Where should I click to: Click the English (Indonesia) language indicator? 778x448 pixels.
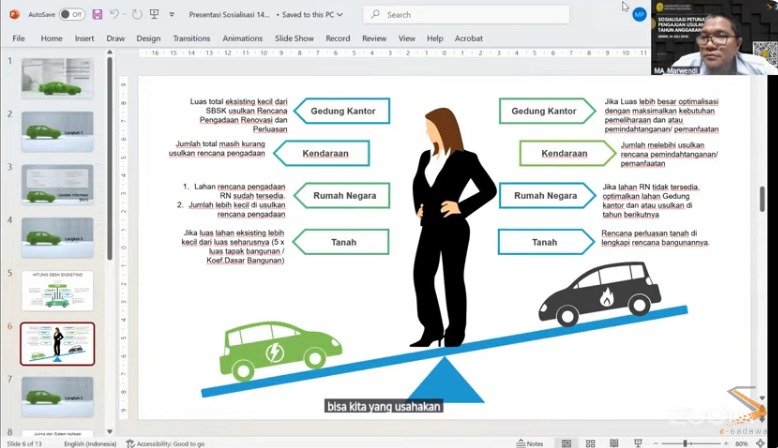[x=90, y=444]
